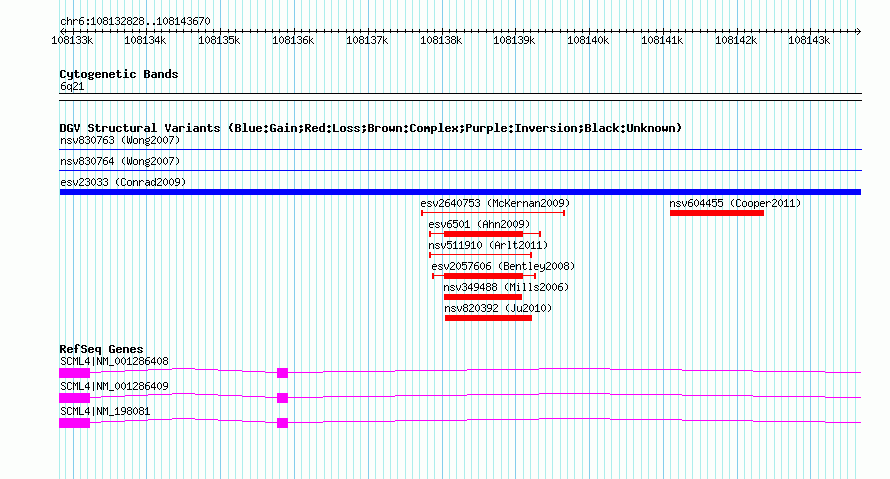Click the chr6:108132828..108143670 coordinates text
Screen dimensions: 890x479
[135, 21]
